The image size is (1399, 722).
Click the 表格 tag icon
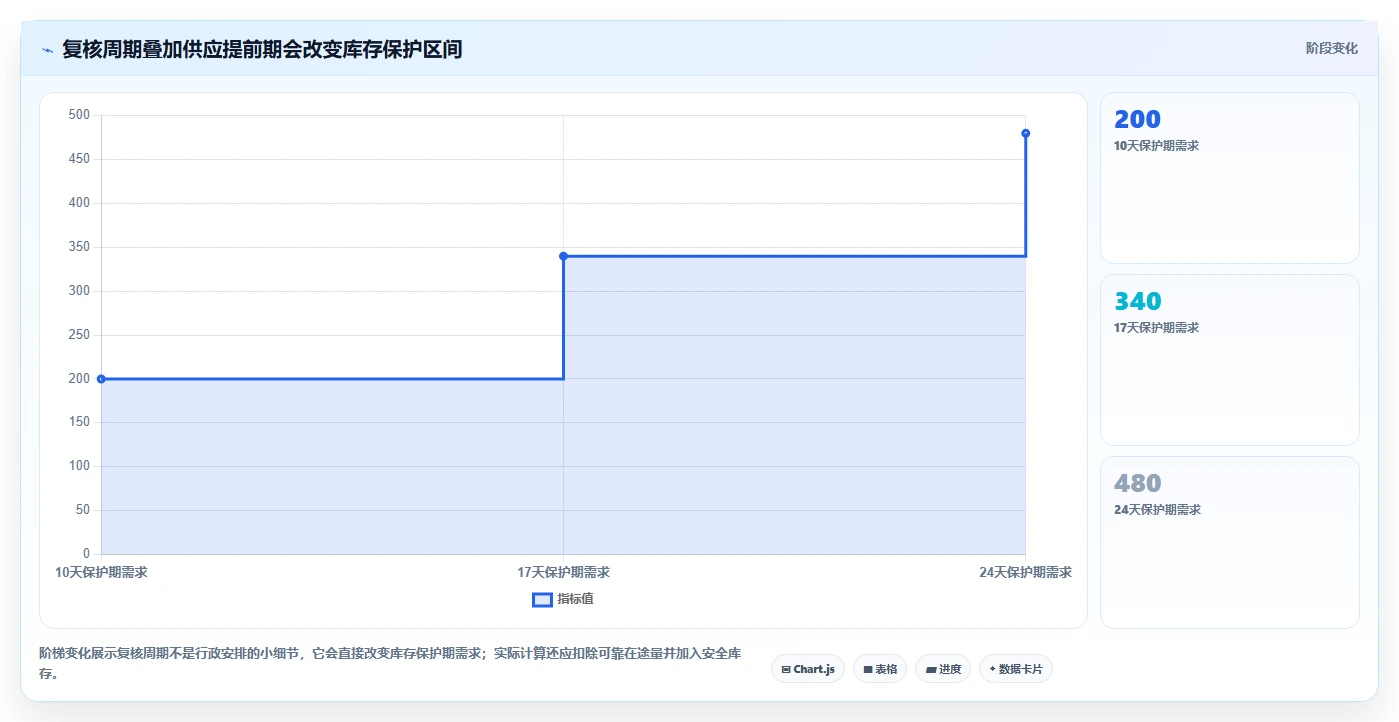(x=868, y=670)
